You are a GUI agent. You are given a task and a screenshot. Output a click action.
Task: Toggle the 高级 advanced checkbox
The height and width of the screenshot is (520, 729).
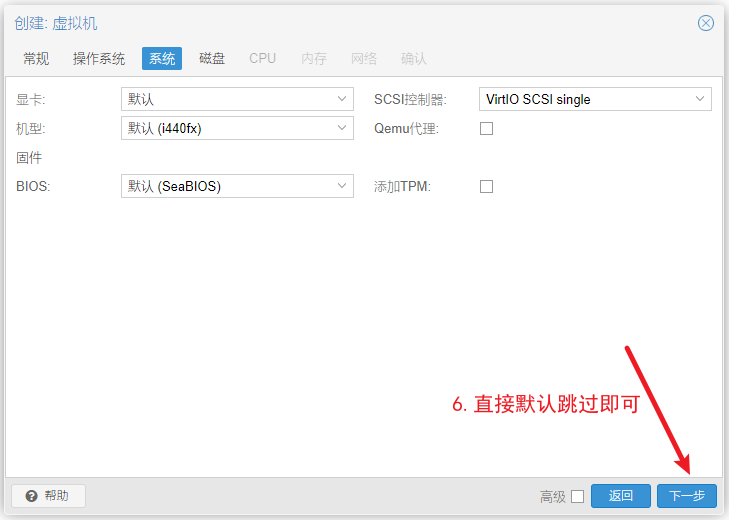tap(577, 496)
